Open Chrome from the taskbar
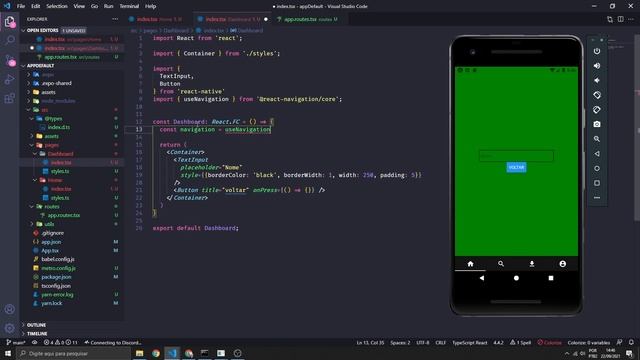This screenshot has height=360, width=640. 156,353
